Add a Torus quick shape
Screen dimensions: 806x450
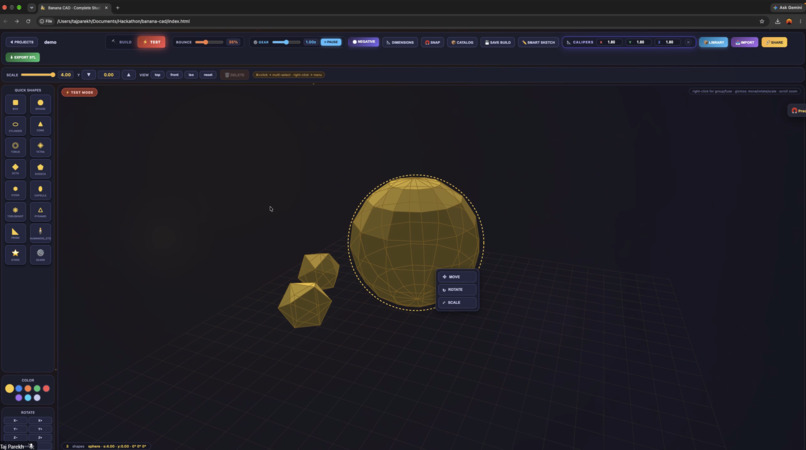point(15,147)
